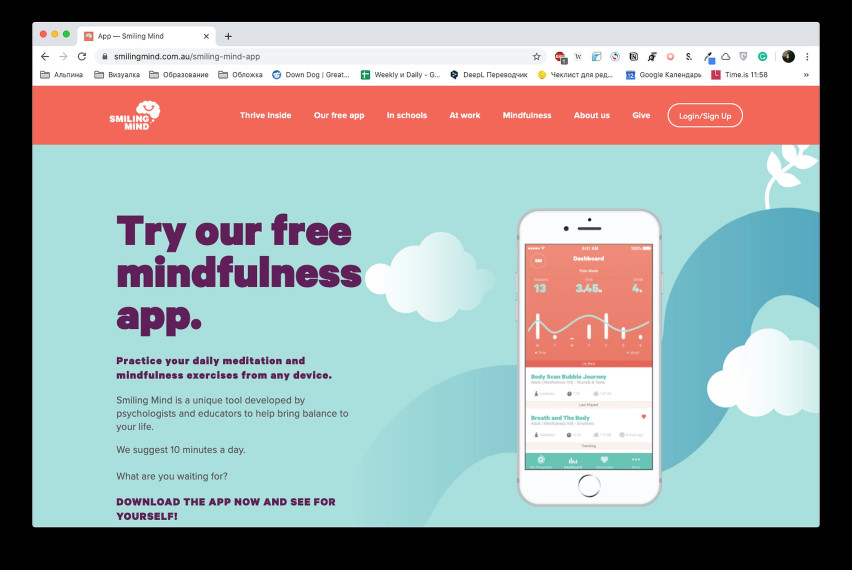Click the address bar URL field

pos(321,57)
